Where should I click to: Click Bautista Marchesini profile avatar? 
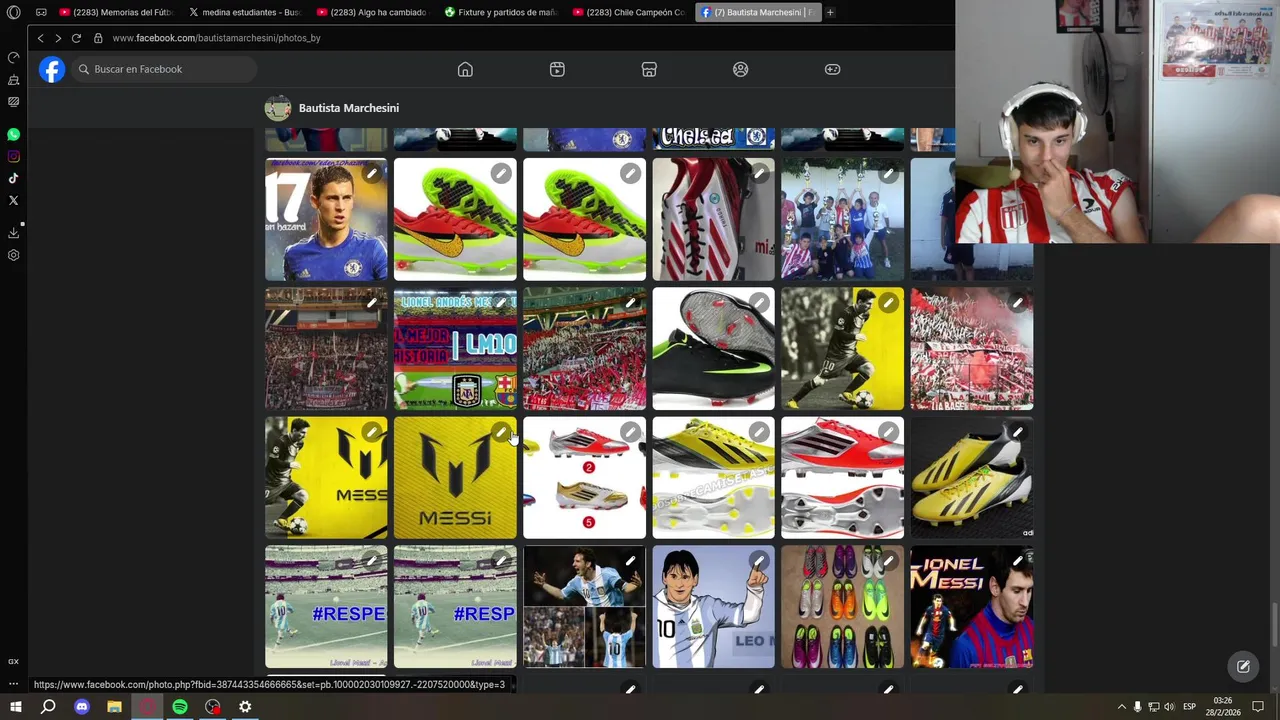[277, 108]
